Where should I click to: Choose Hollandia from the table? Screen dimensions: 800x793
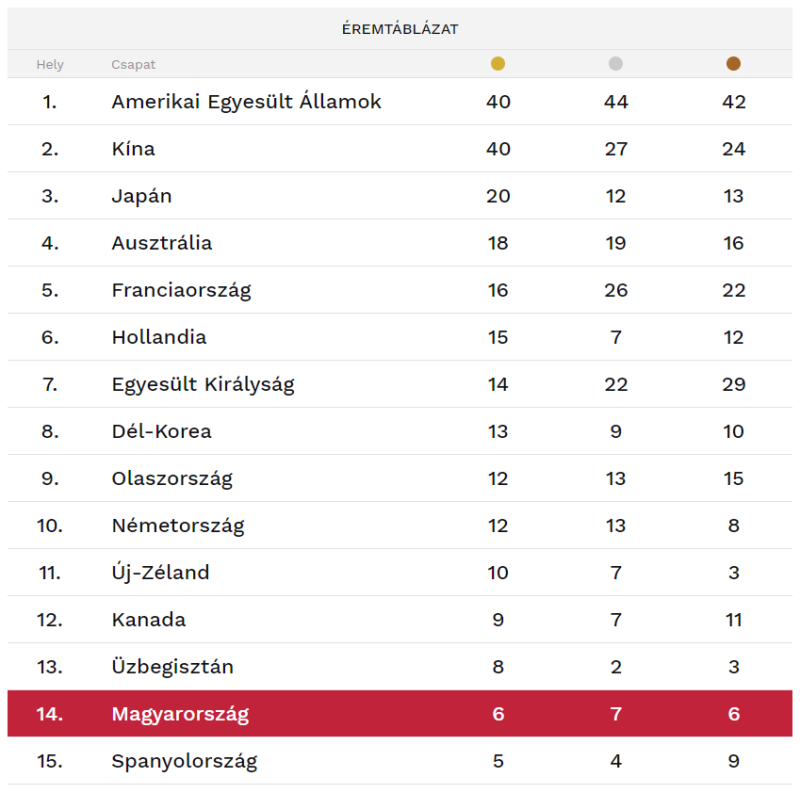click(x=159, y=337)
